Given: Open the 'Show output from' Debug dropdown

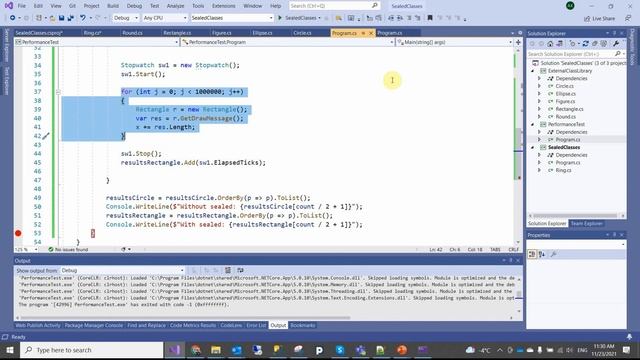Looking at the screenshot, I should 123,270.
